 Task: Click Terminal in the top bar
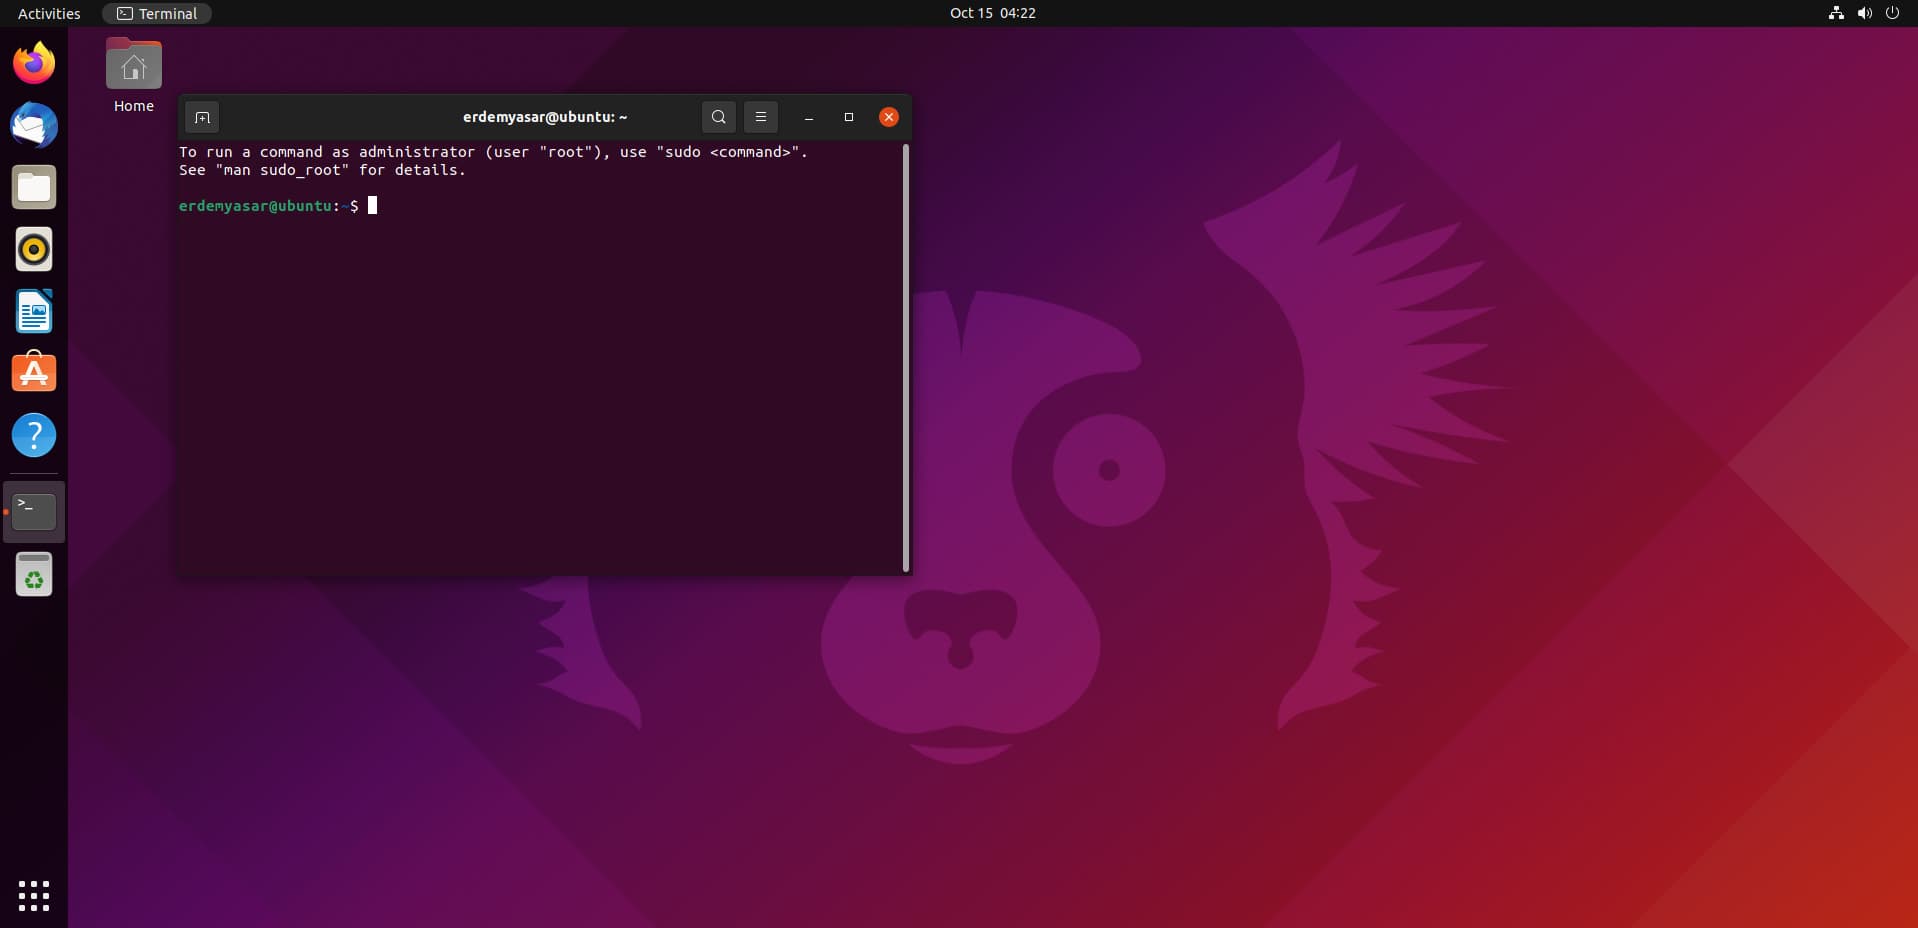(157, 13)
